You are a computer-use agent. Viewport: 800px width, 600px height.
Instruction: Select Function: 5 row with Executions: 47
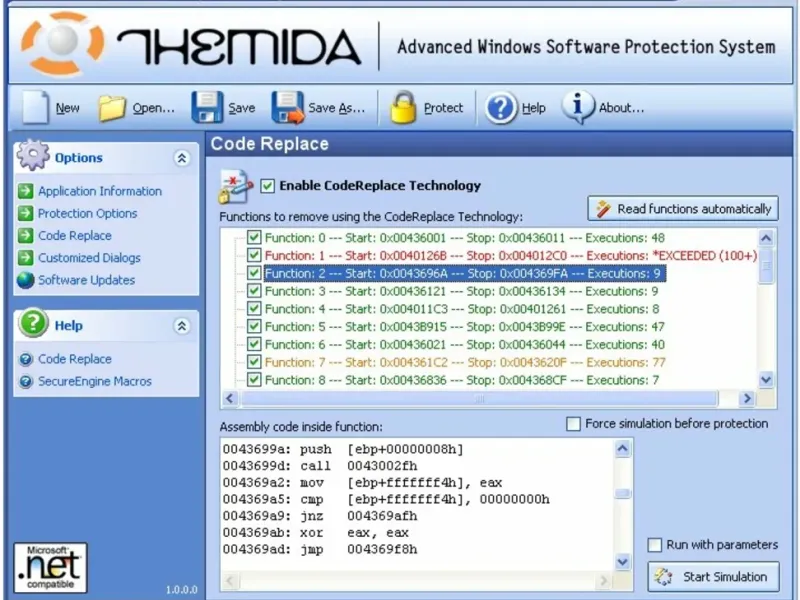465,327
